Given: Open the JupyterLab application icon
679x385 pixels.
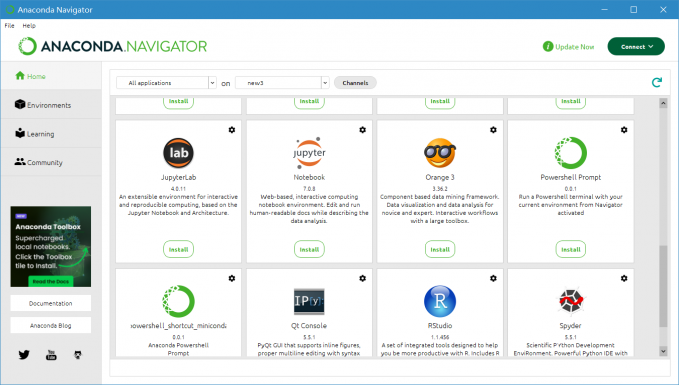Looking at the screenshot, I should point(178,153).
